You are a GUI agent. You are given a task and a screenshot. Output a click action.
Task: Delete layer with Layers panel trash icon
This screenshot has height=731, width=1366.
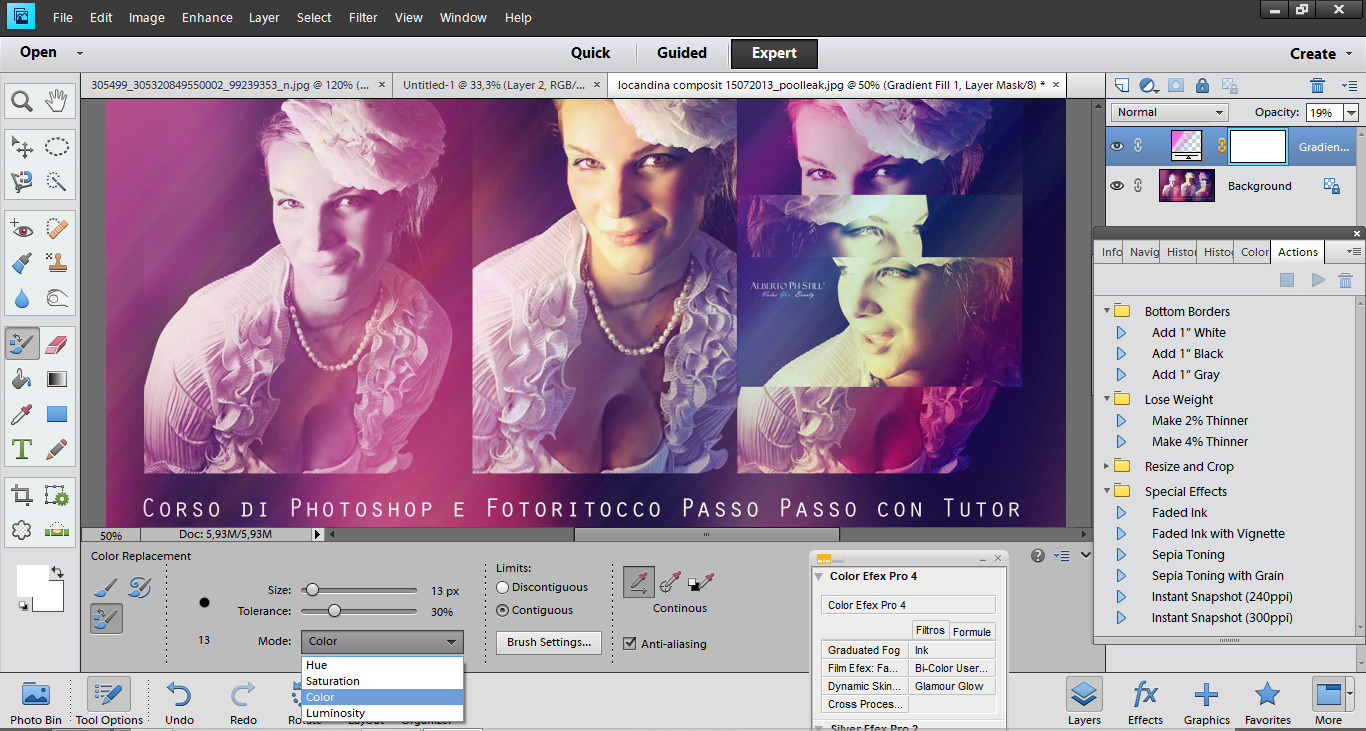point(1318,86)
